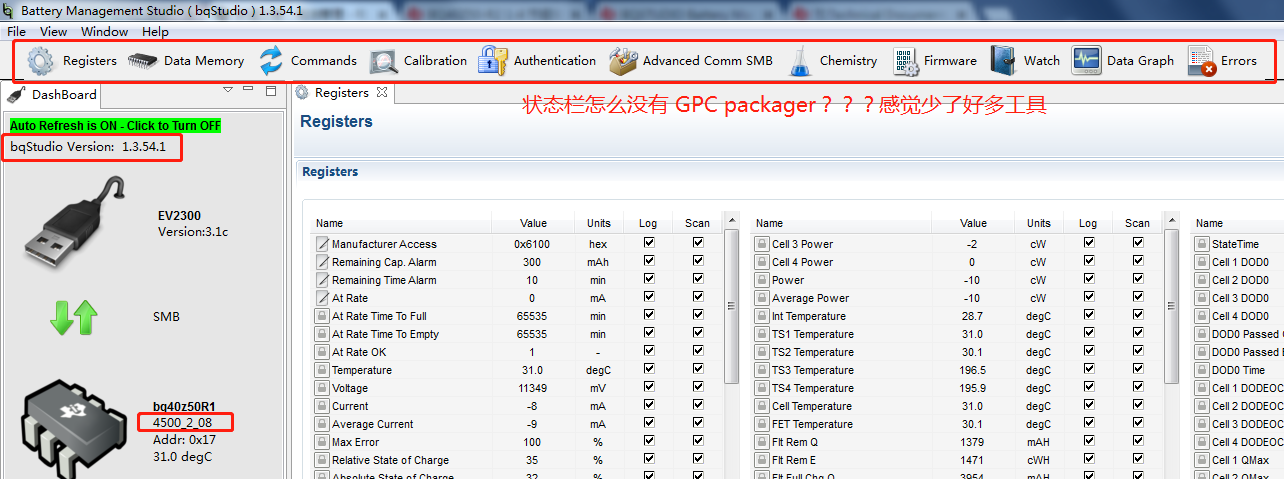Click the Name column header in first table
Screen dimensions: 1284x479
tap(329, 223)
